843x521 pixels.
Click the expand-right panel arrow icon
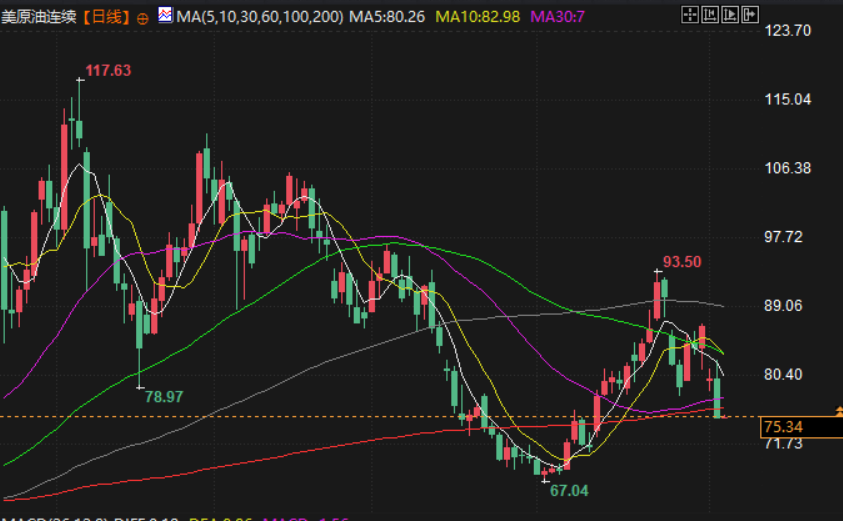pyautogui.click(x=750, y=15)
